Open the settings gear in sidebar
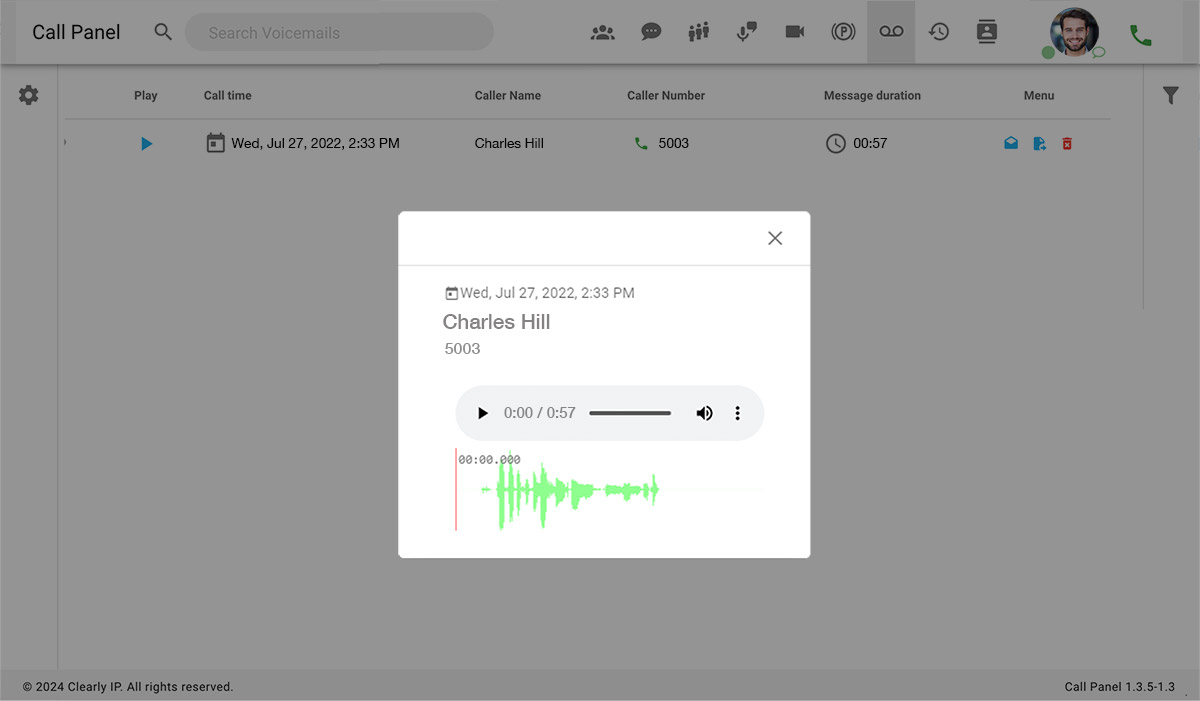This screenshot has width=1200, height=701. (x=29, y=95)
